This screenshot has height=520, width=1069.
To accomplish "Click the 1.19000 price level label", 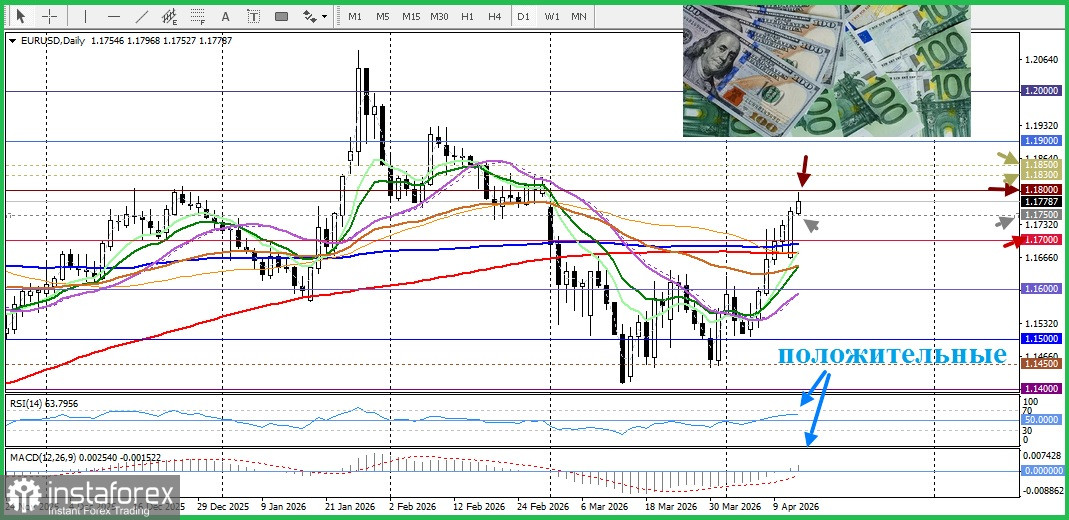I will (1042, 140).
